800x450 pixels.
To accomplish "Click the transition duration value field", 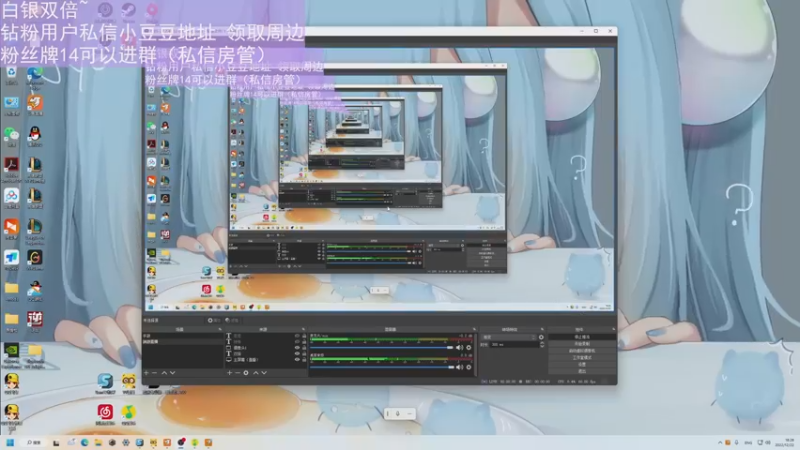I will [x=514, y=344].
